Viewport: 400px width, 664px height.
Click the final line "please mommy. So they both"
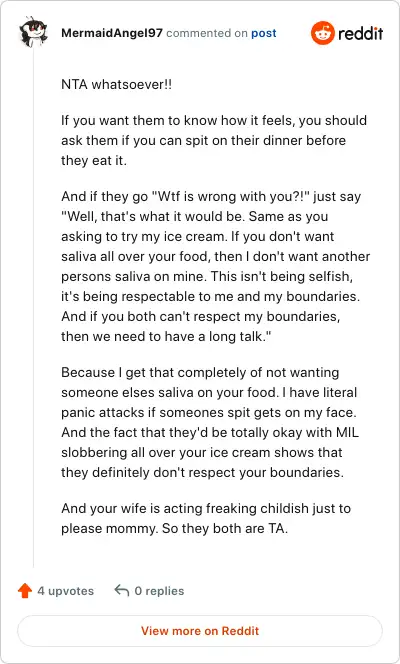point(174,528)
